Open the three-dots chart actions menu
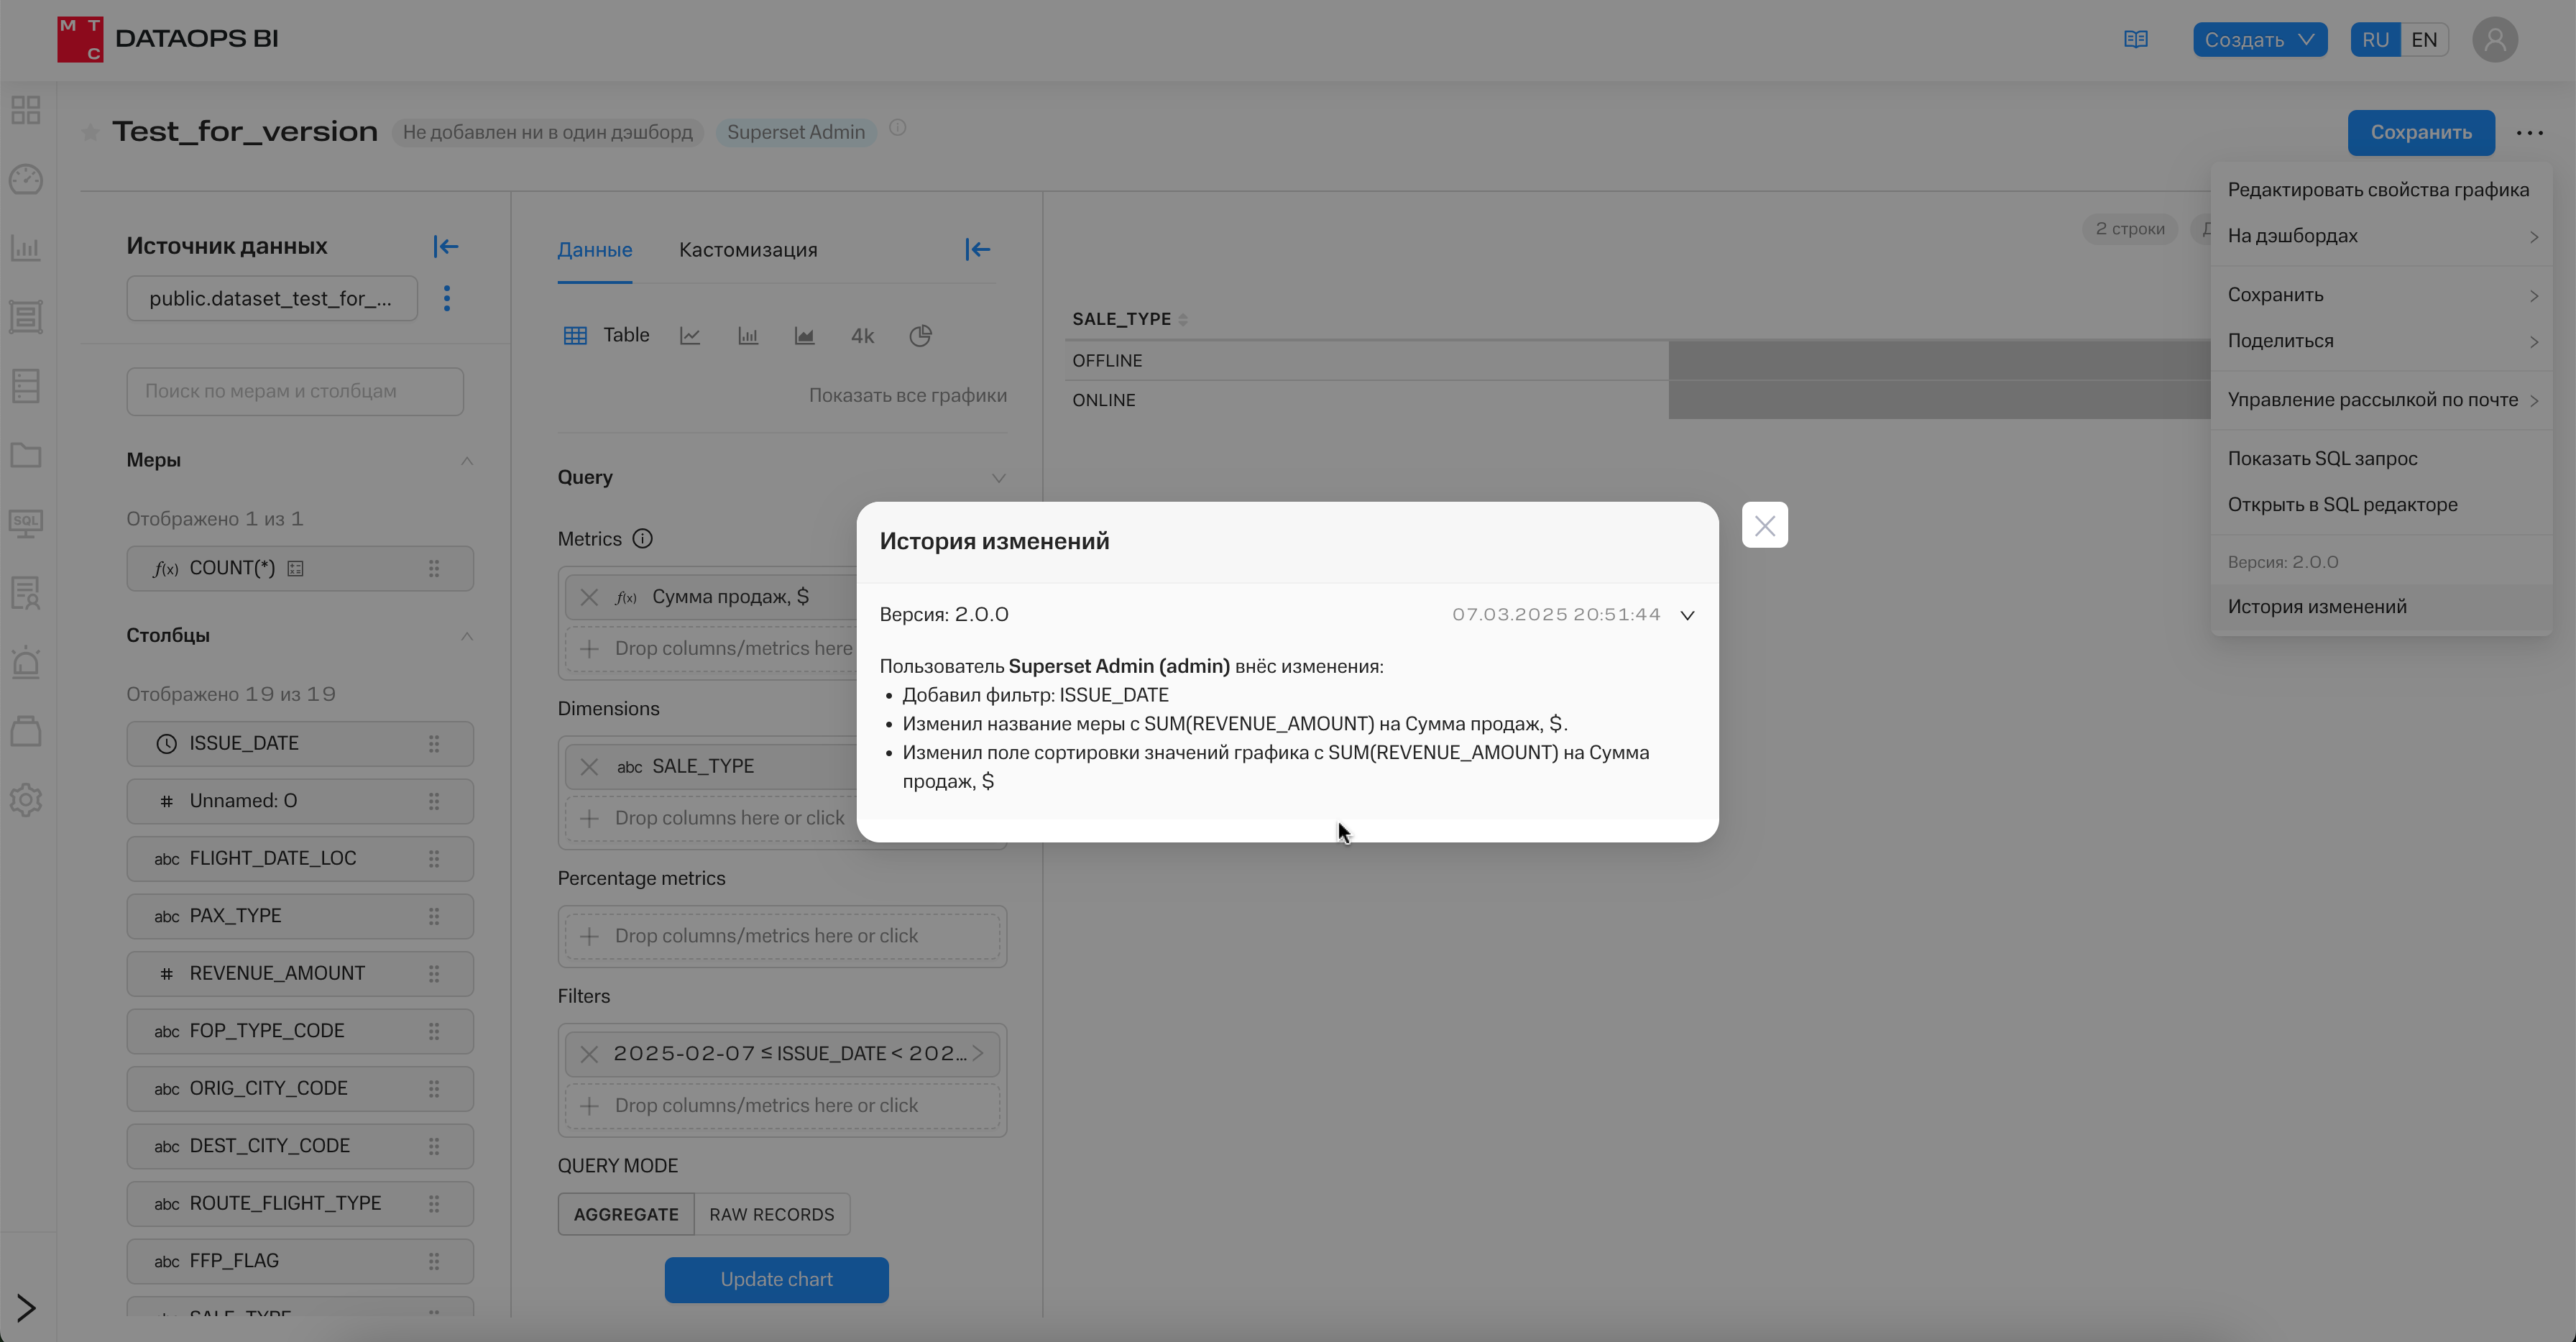This screenshot has width=2576, height=1342. click(2529, 133)
